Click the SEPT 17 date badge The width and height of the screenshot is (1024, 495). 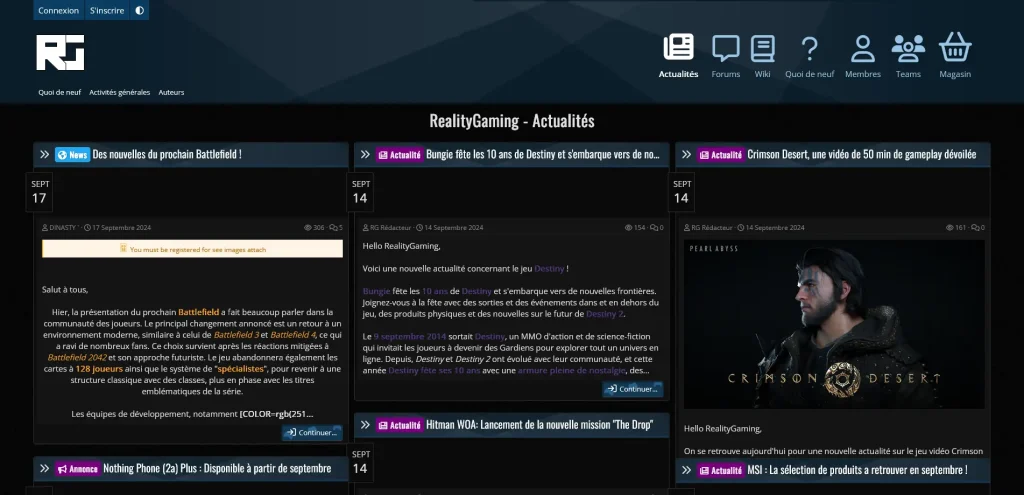(40, 192)
